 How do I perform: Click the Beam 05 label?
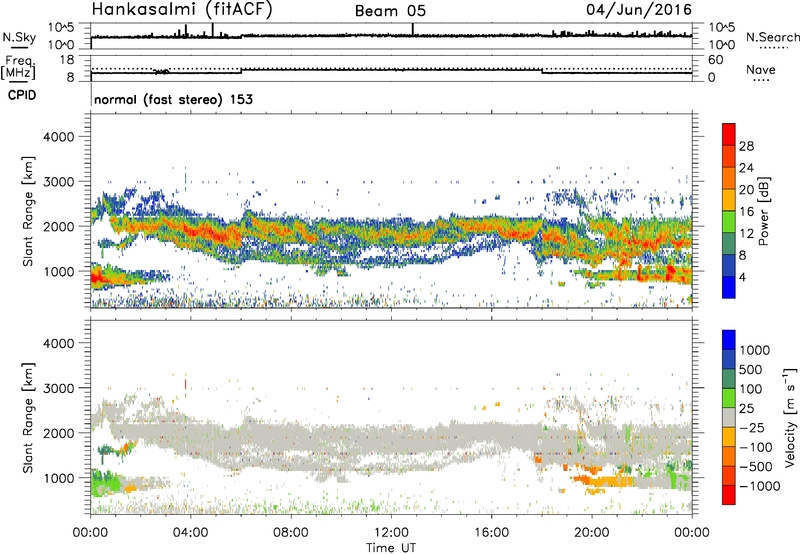coord(390,11)
